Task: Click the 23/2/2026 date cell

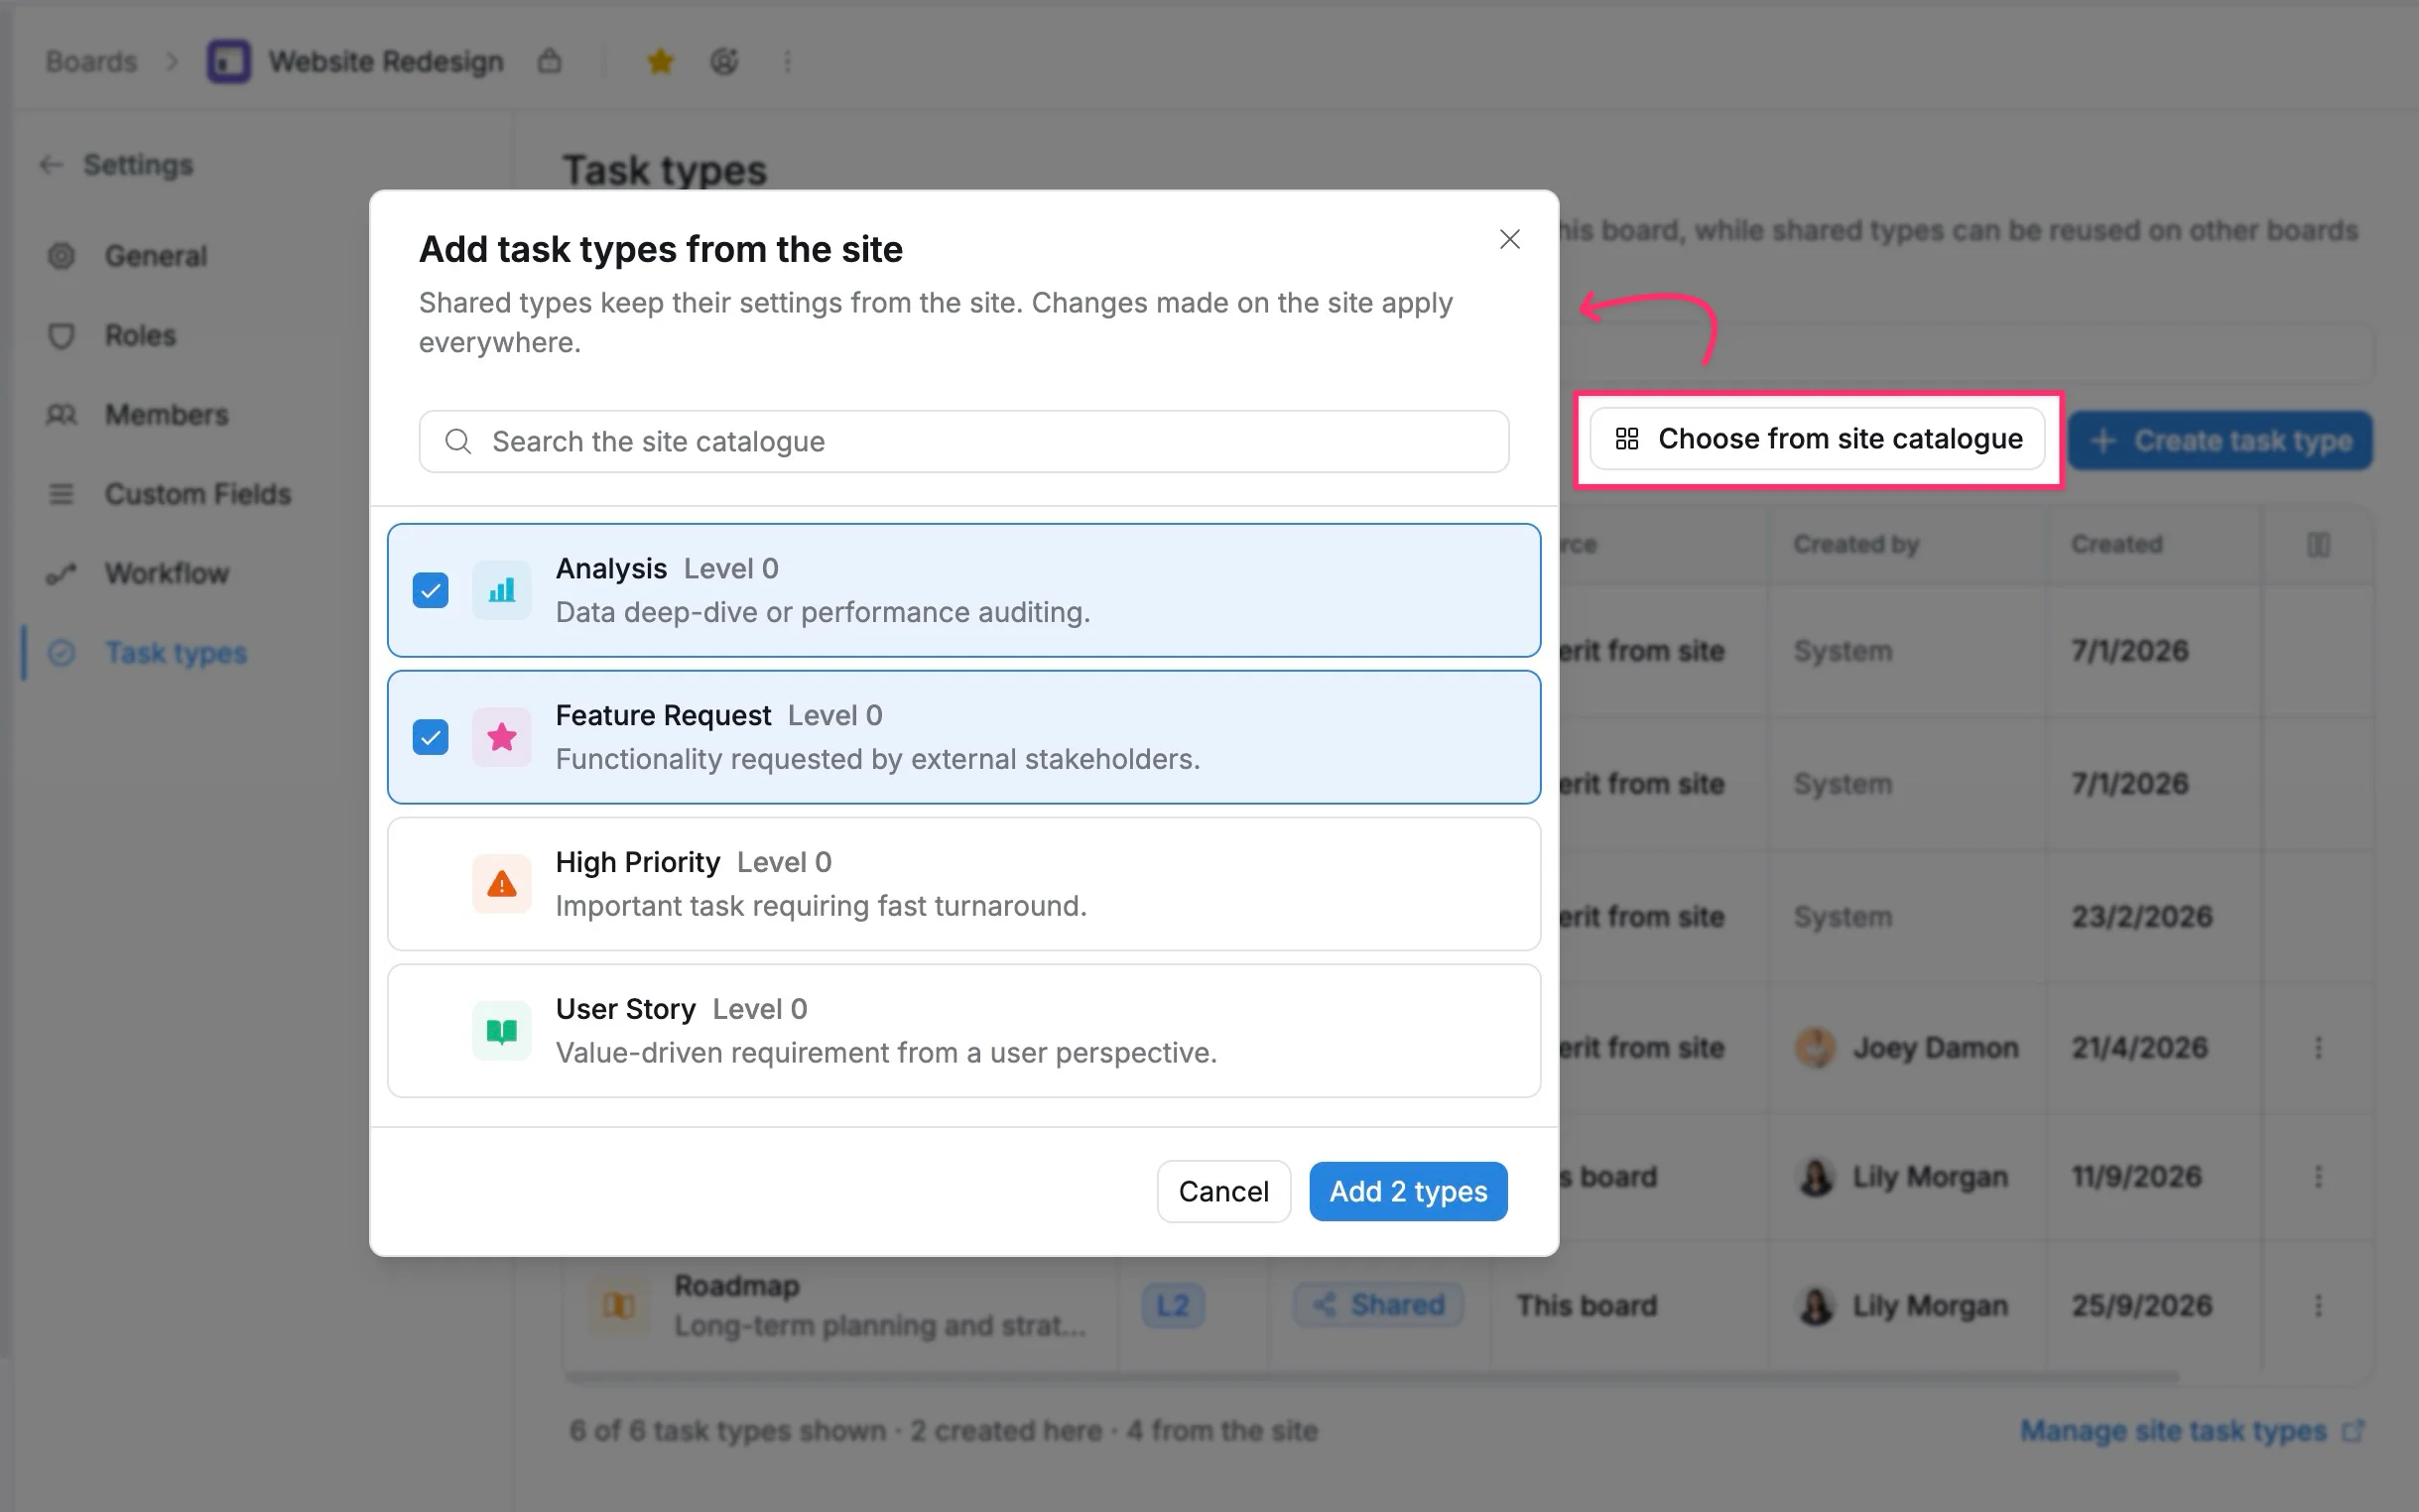Action: [2142, 916]
